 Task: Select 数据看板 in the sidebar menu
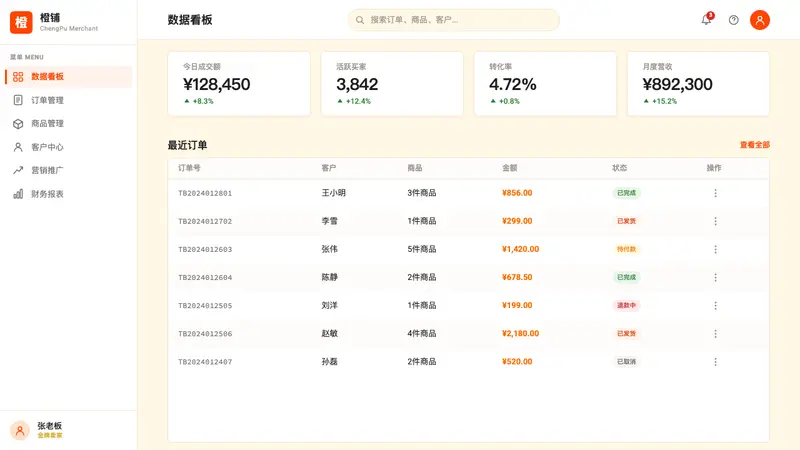click(x=68, y=77)
